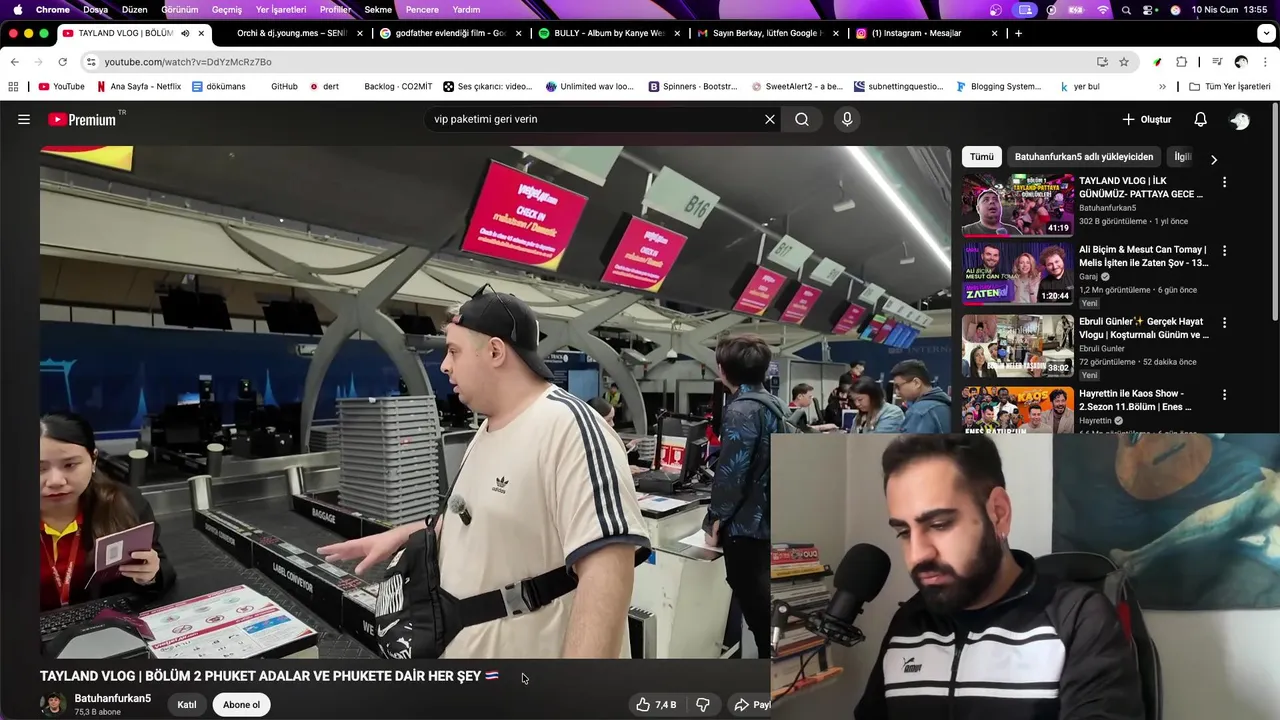The width and height of the screenshot is (1280, 720).
Task: Run the search with the magnifier button
Action: click(x=802, y=119)
